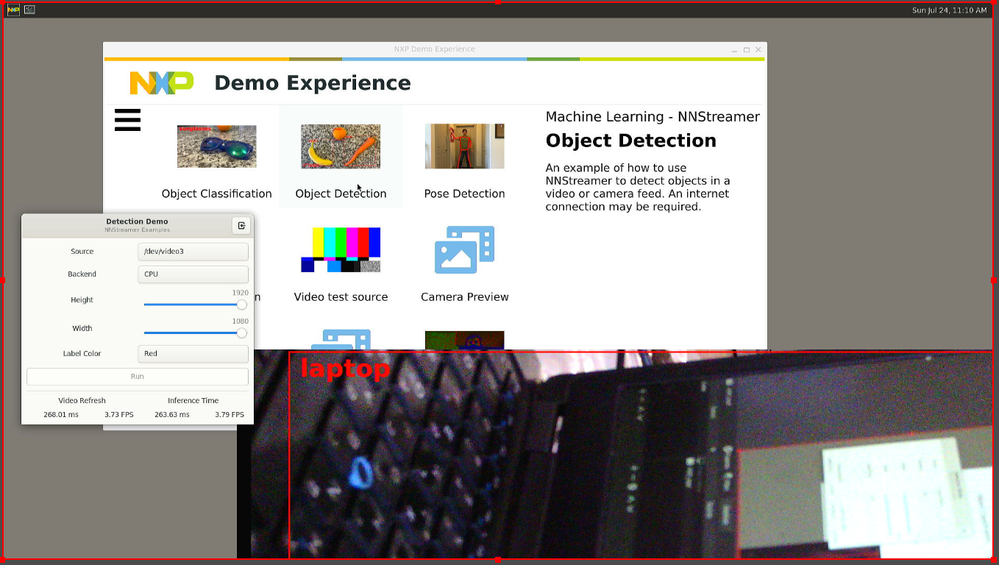Viewport: 999px width, 565px height.
Task: Click the 268.01 ms video refresh value
Action: [x=61, y=415]
